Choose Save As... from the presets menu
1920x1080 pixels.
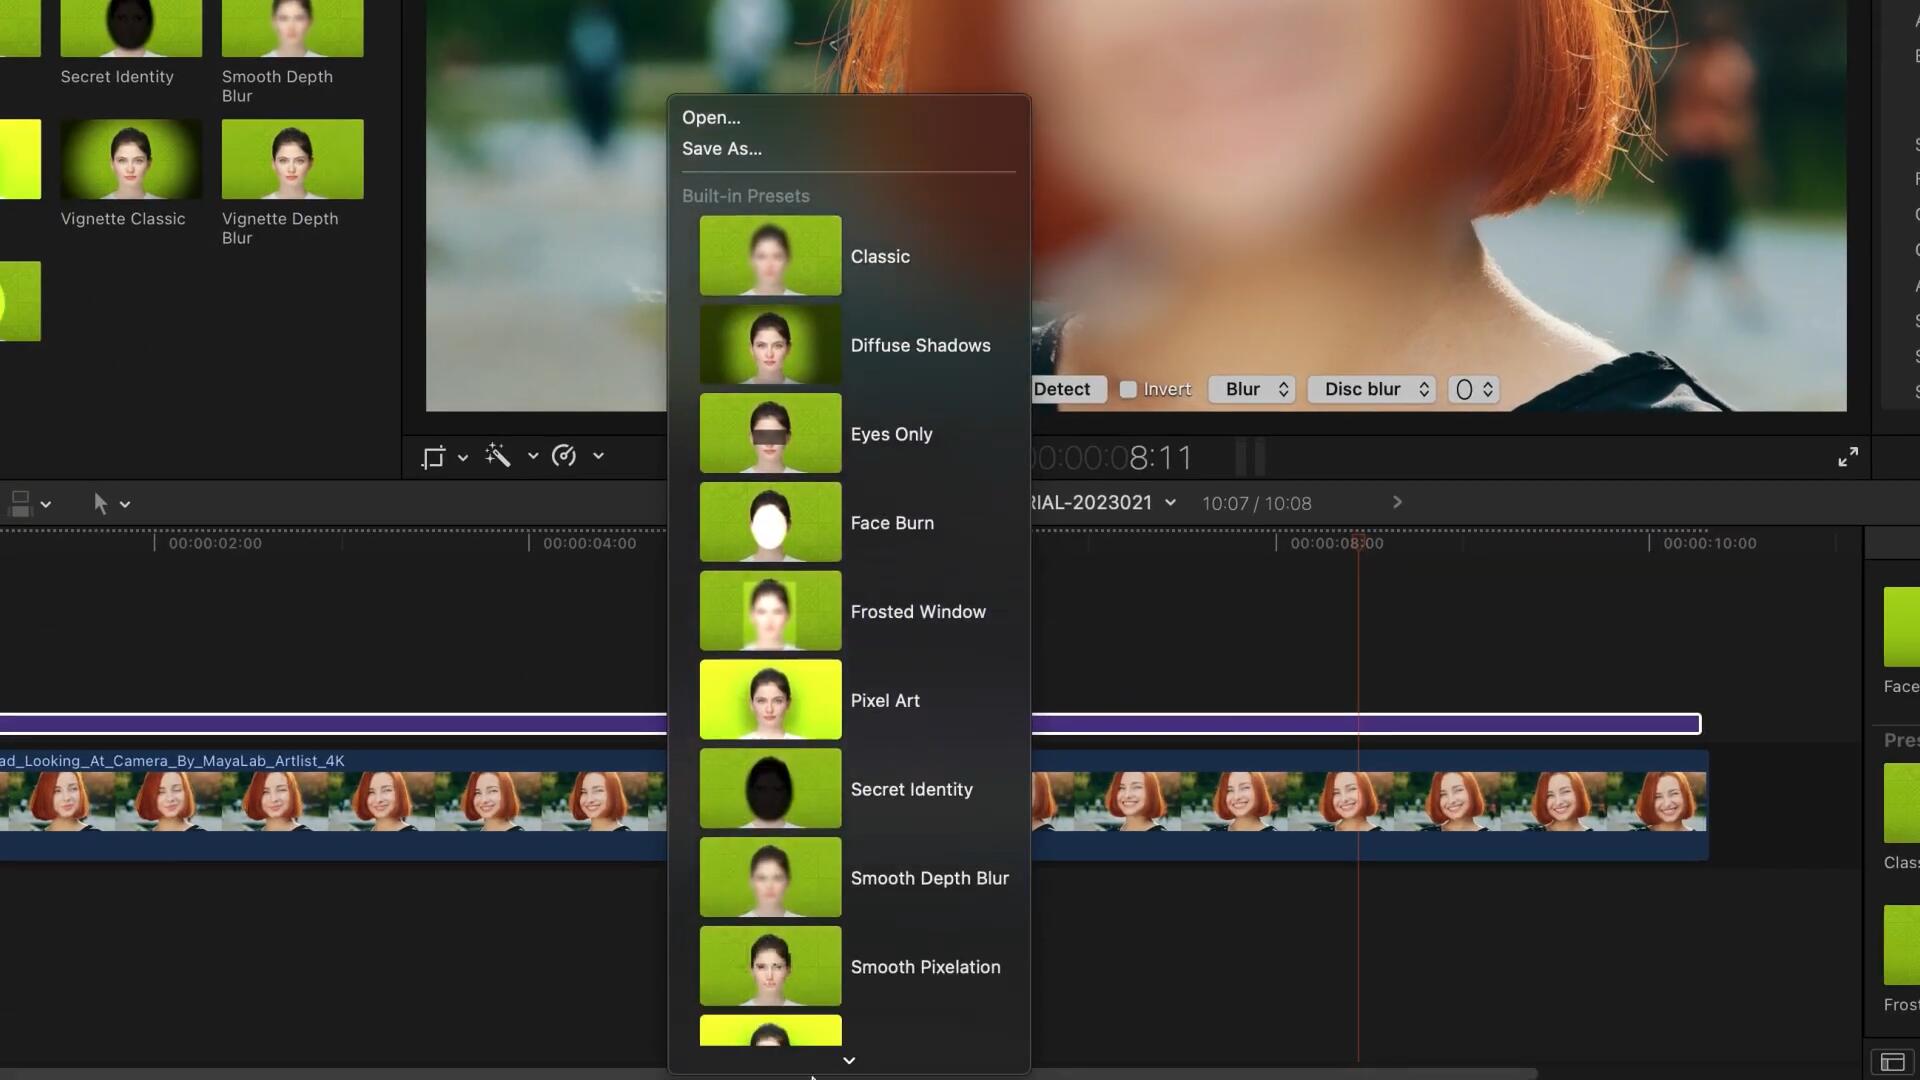tap(721, 148)
